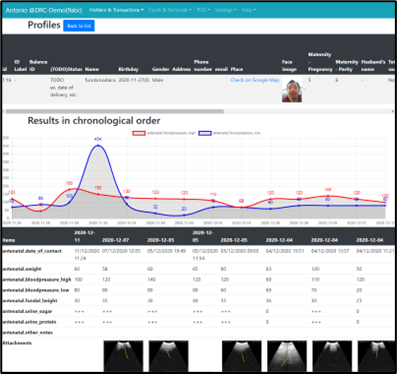The width and height of the screenshot is (397, 374).
Task: Select antenatal.other_notes row label
Action: pyautogui.click(x=28, y=333)
